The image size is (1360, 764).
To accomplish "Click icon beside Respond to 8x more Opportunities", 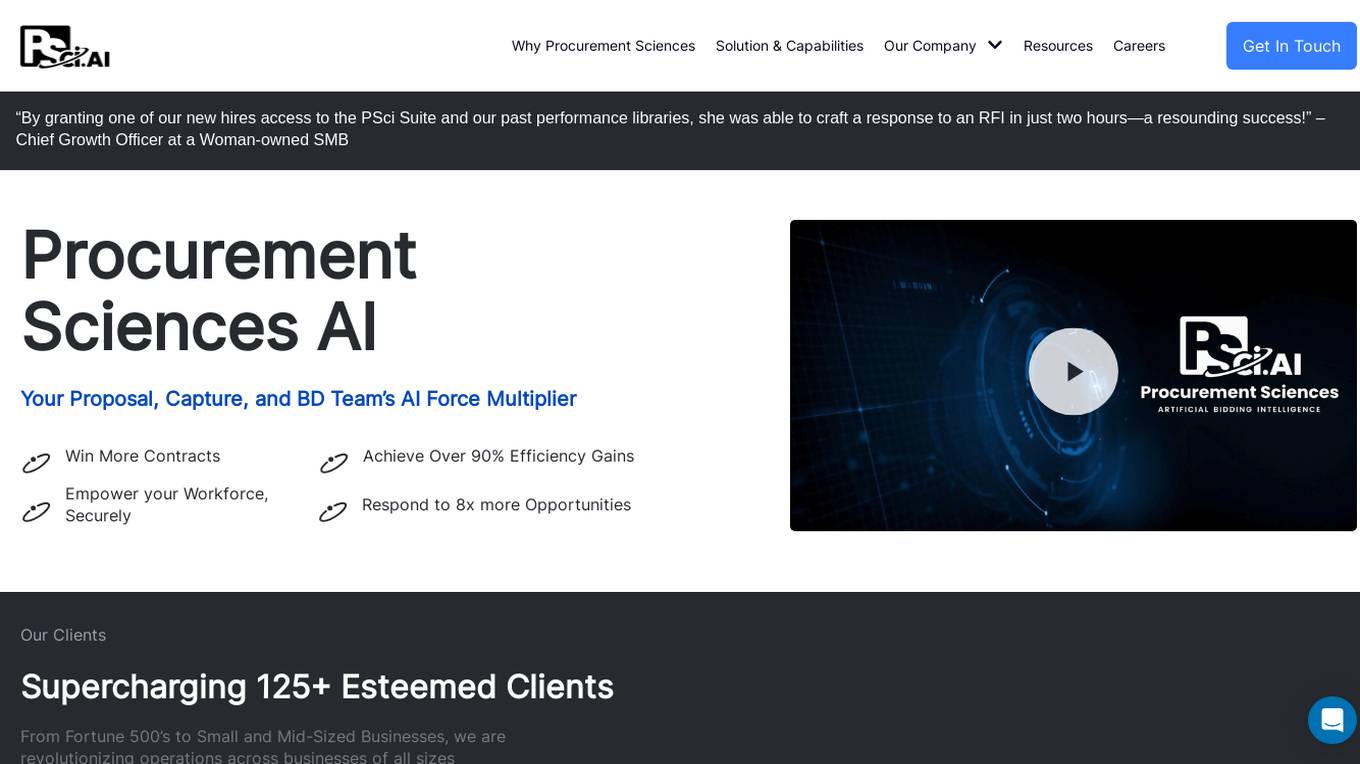I will [x=333, y=512].
